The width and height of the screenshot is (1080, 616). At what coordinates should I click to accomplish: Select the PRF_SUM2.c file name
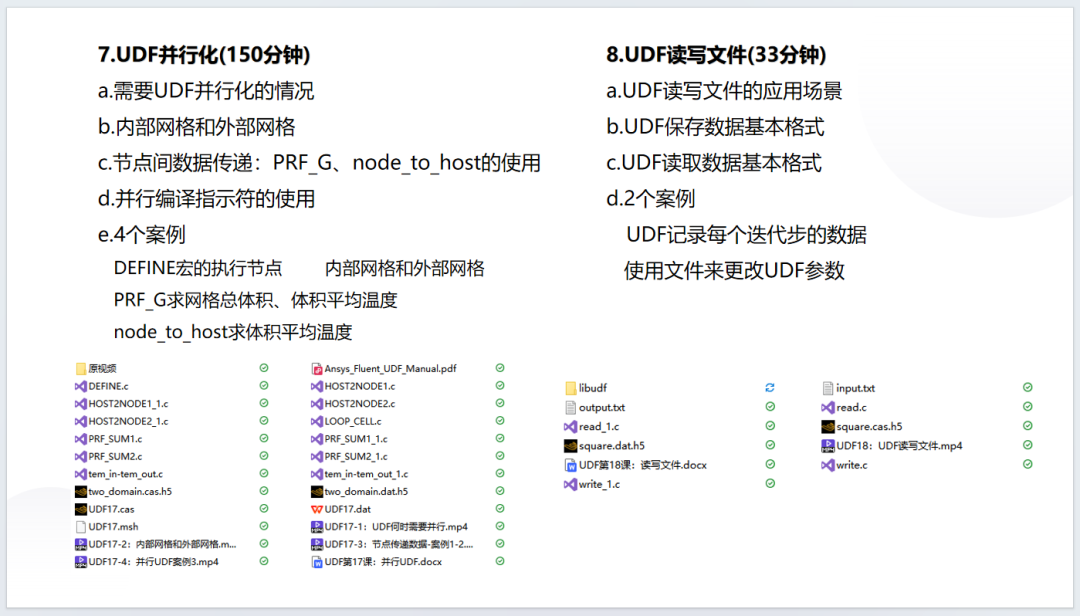point(115,456)
